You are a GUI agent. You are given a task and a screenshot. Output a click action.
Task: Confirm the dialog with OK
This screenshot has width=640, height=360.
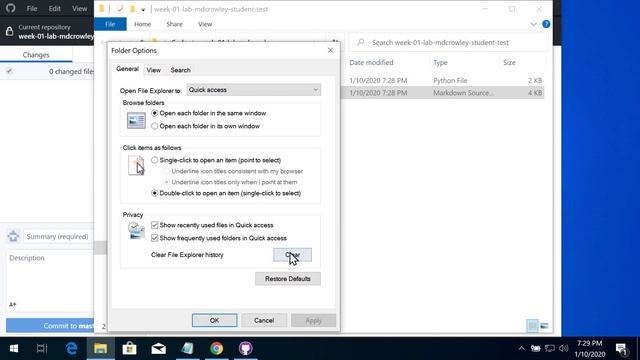point(214,320)
